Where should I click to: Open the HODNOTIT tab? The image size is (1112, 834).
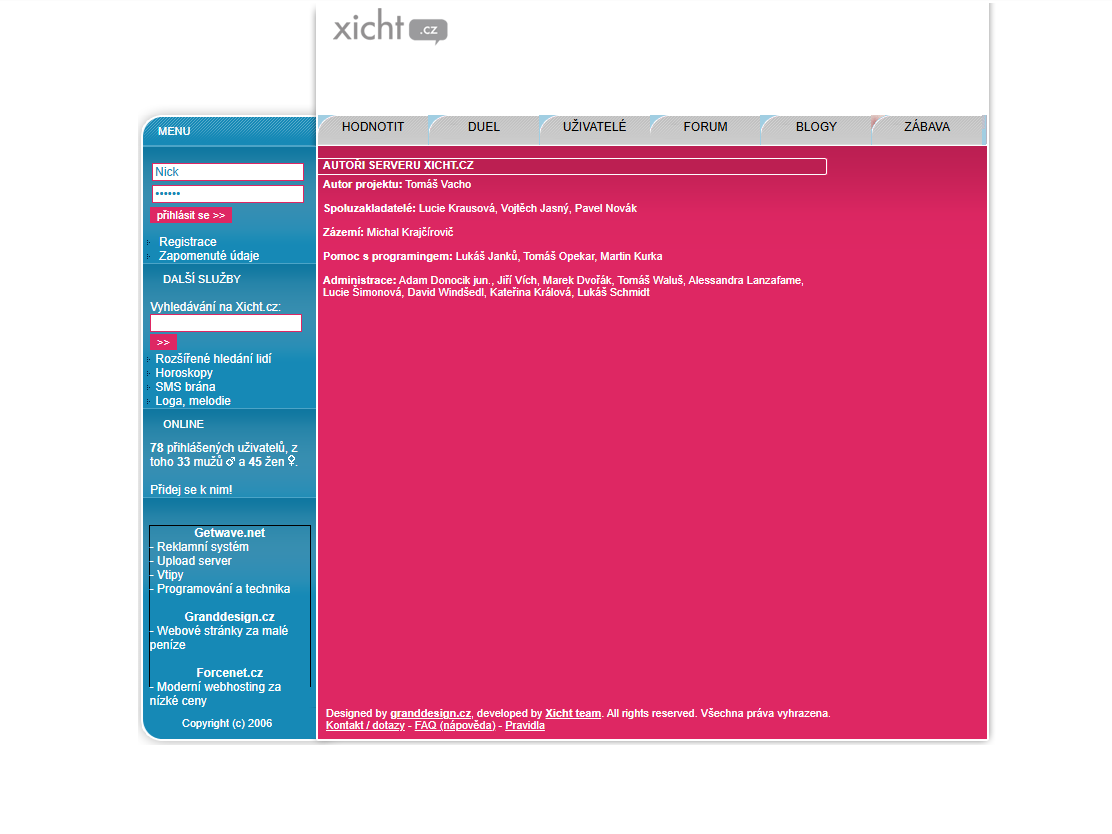click(x=373, y=127)
